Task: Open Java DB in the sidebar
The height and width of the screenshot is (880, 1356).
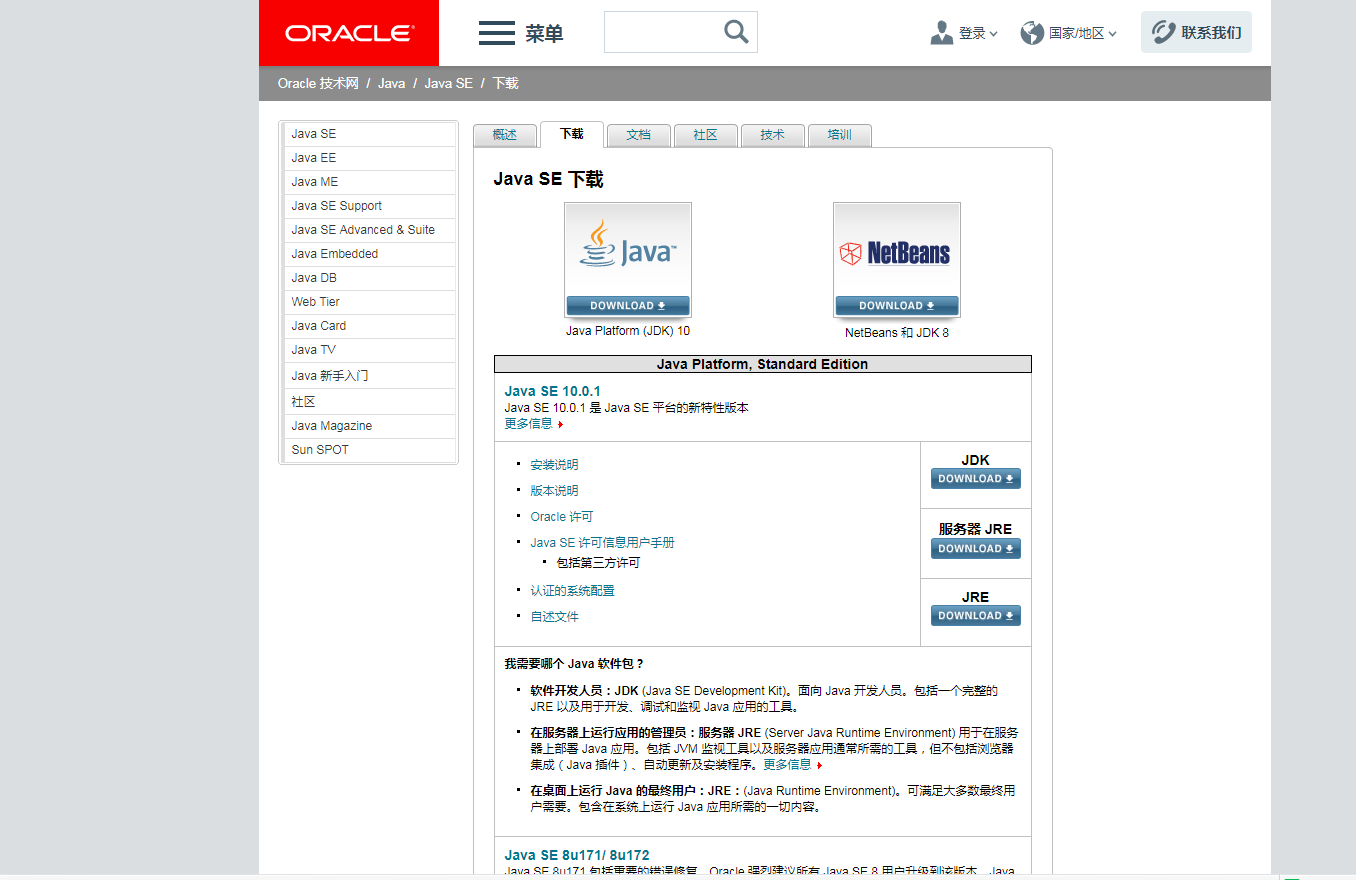Action: pos(369,278)
